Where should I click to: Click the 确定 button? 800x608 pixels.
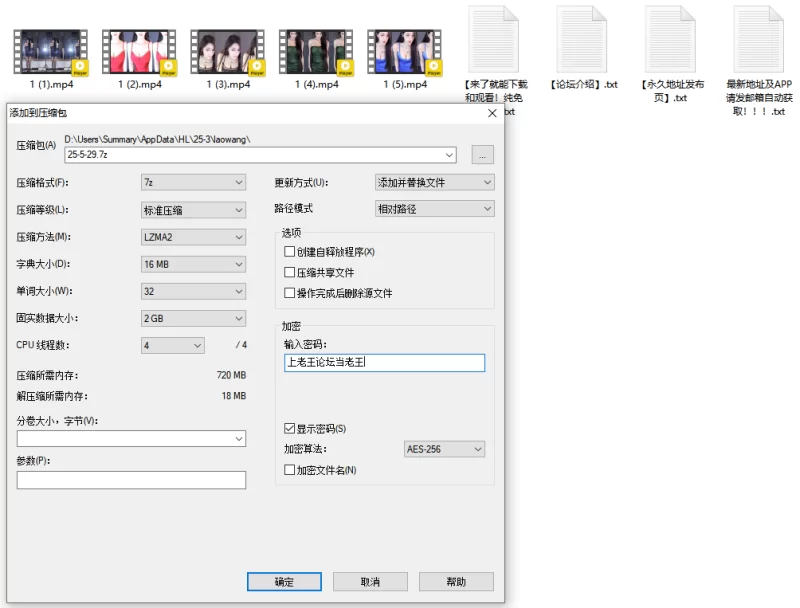point(284,581)
